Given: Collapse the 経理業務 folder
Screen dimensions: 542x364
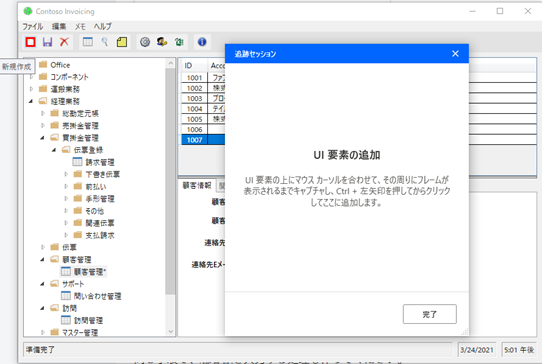Looking at the screenshot, I should [31, 101].
